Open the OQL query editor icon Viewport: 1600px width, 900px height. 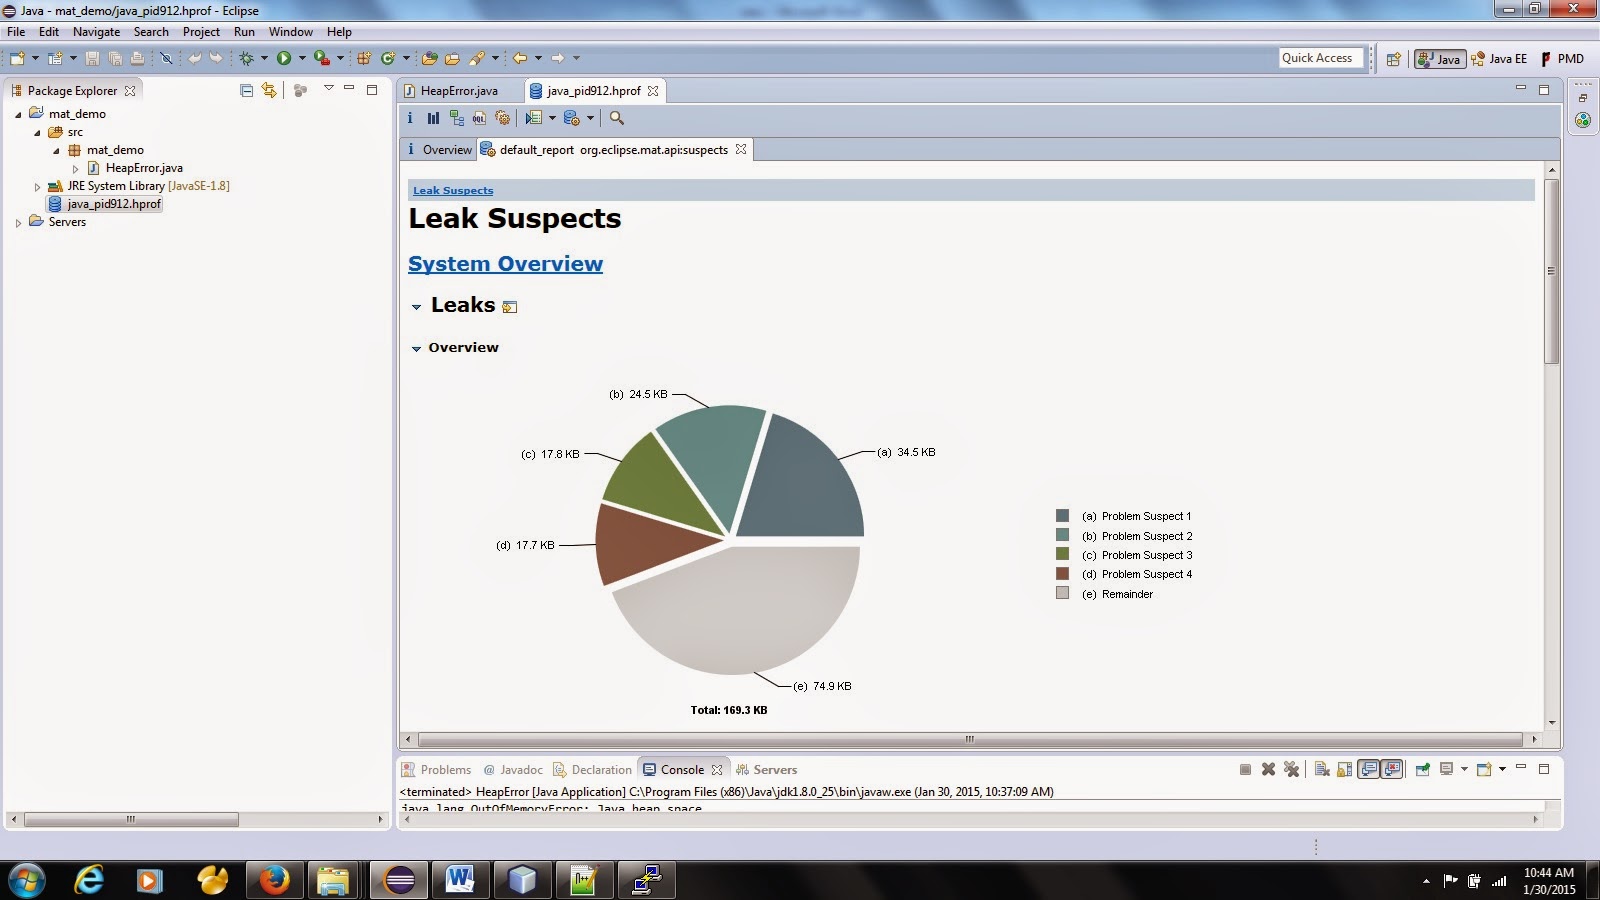pyautogui.click(x=479, y=118)
